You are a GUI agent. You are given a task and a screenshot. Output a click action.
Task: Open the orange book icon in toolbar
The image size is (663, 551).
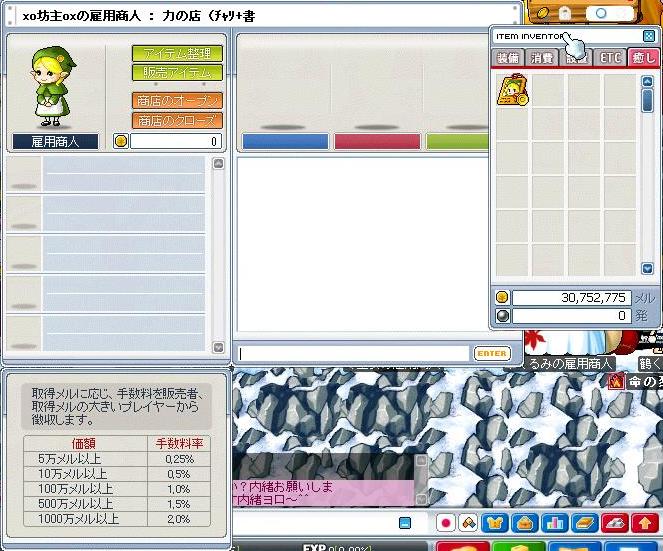pyautogui.click(x=585, y=523)
